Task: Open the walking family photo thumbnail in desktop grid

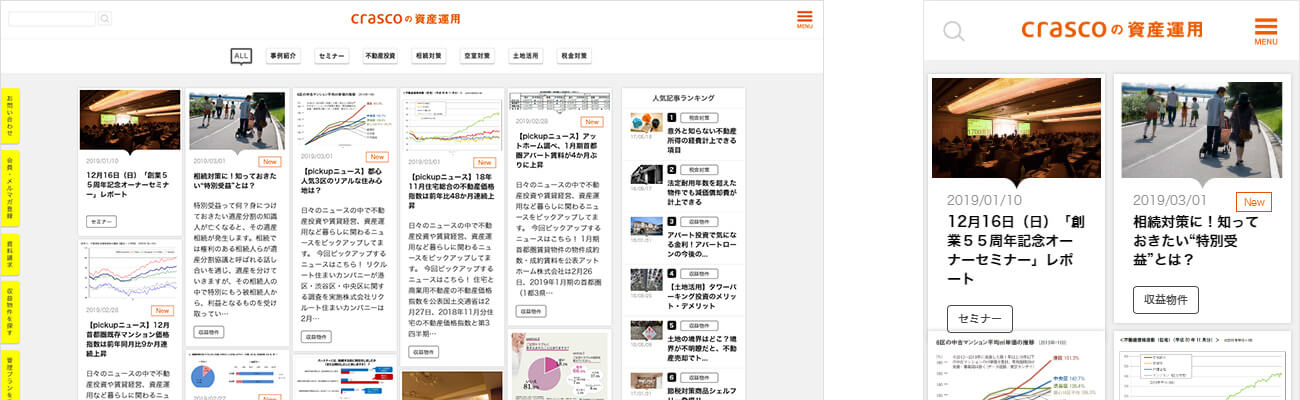Action: click(x=237, y=122)
